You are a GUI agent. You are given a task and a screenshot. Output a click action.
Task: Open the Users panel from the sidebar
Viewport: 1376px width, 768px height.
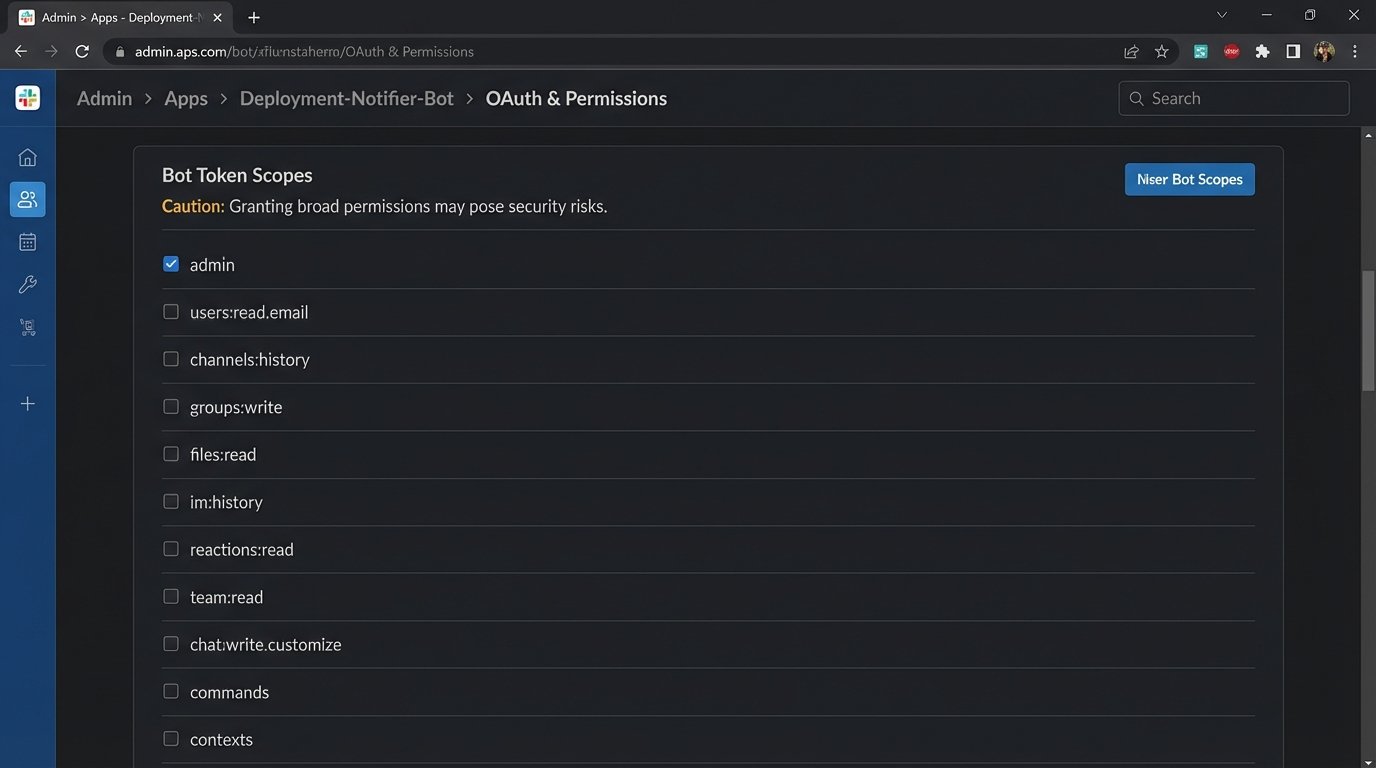pyautogui.click(x=27, y=199)
